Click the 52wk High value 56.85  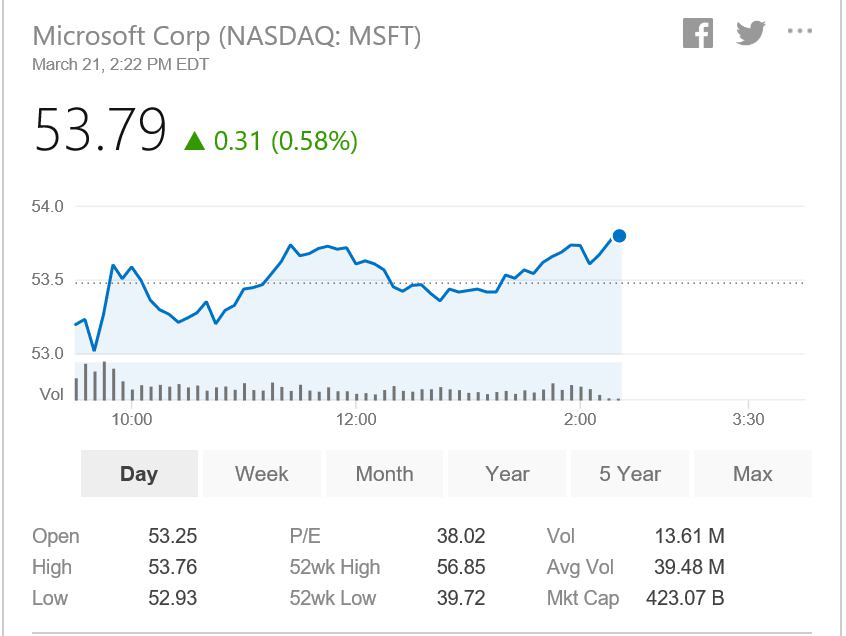tap(461, 567)
